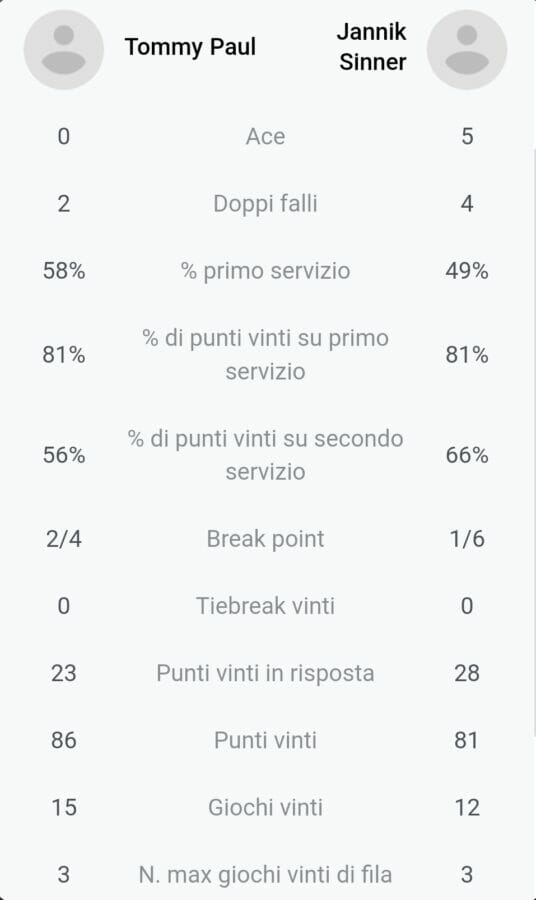Image resolution: width=536 pixels, height=900 pixels.
Task: Click % di punti vinti su primo servizio
Action: pos(265,355)
